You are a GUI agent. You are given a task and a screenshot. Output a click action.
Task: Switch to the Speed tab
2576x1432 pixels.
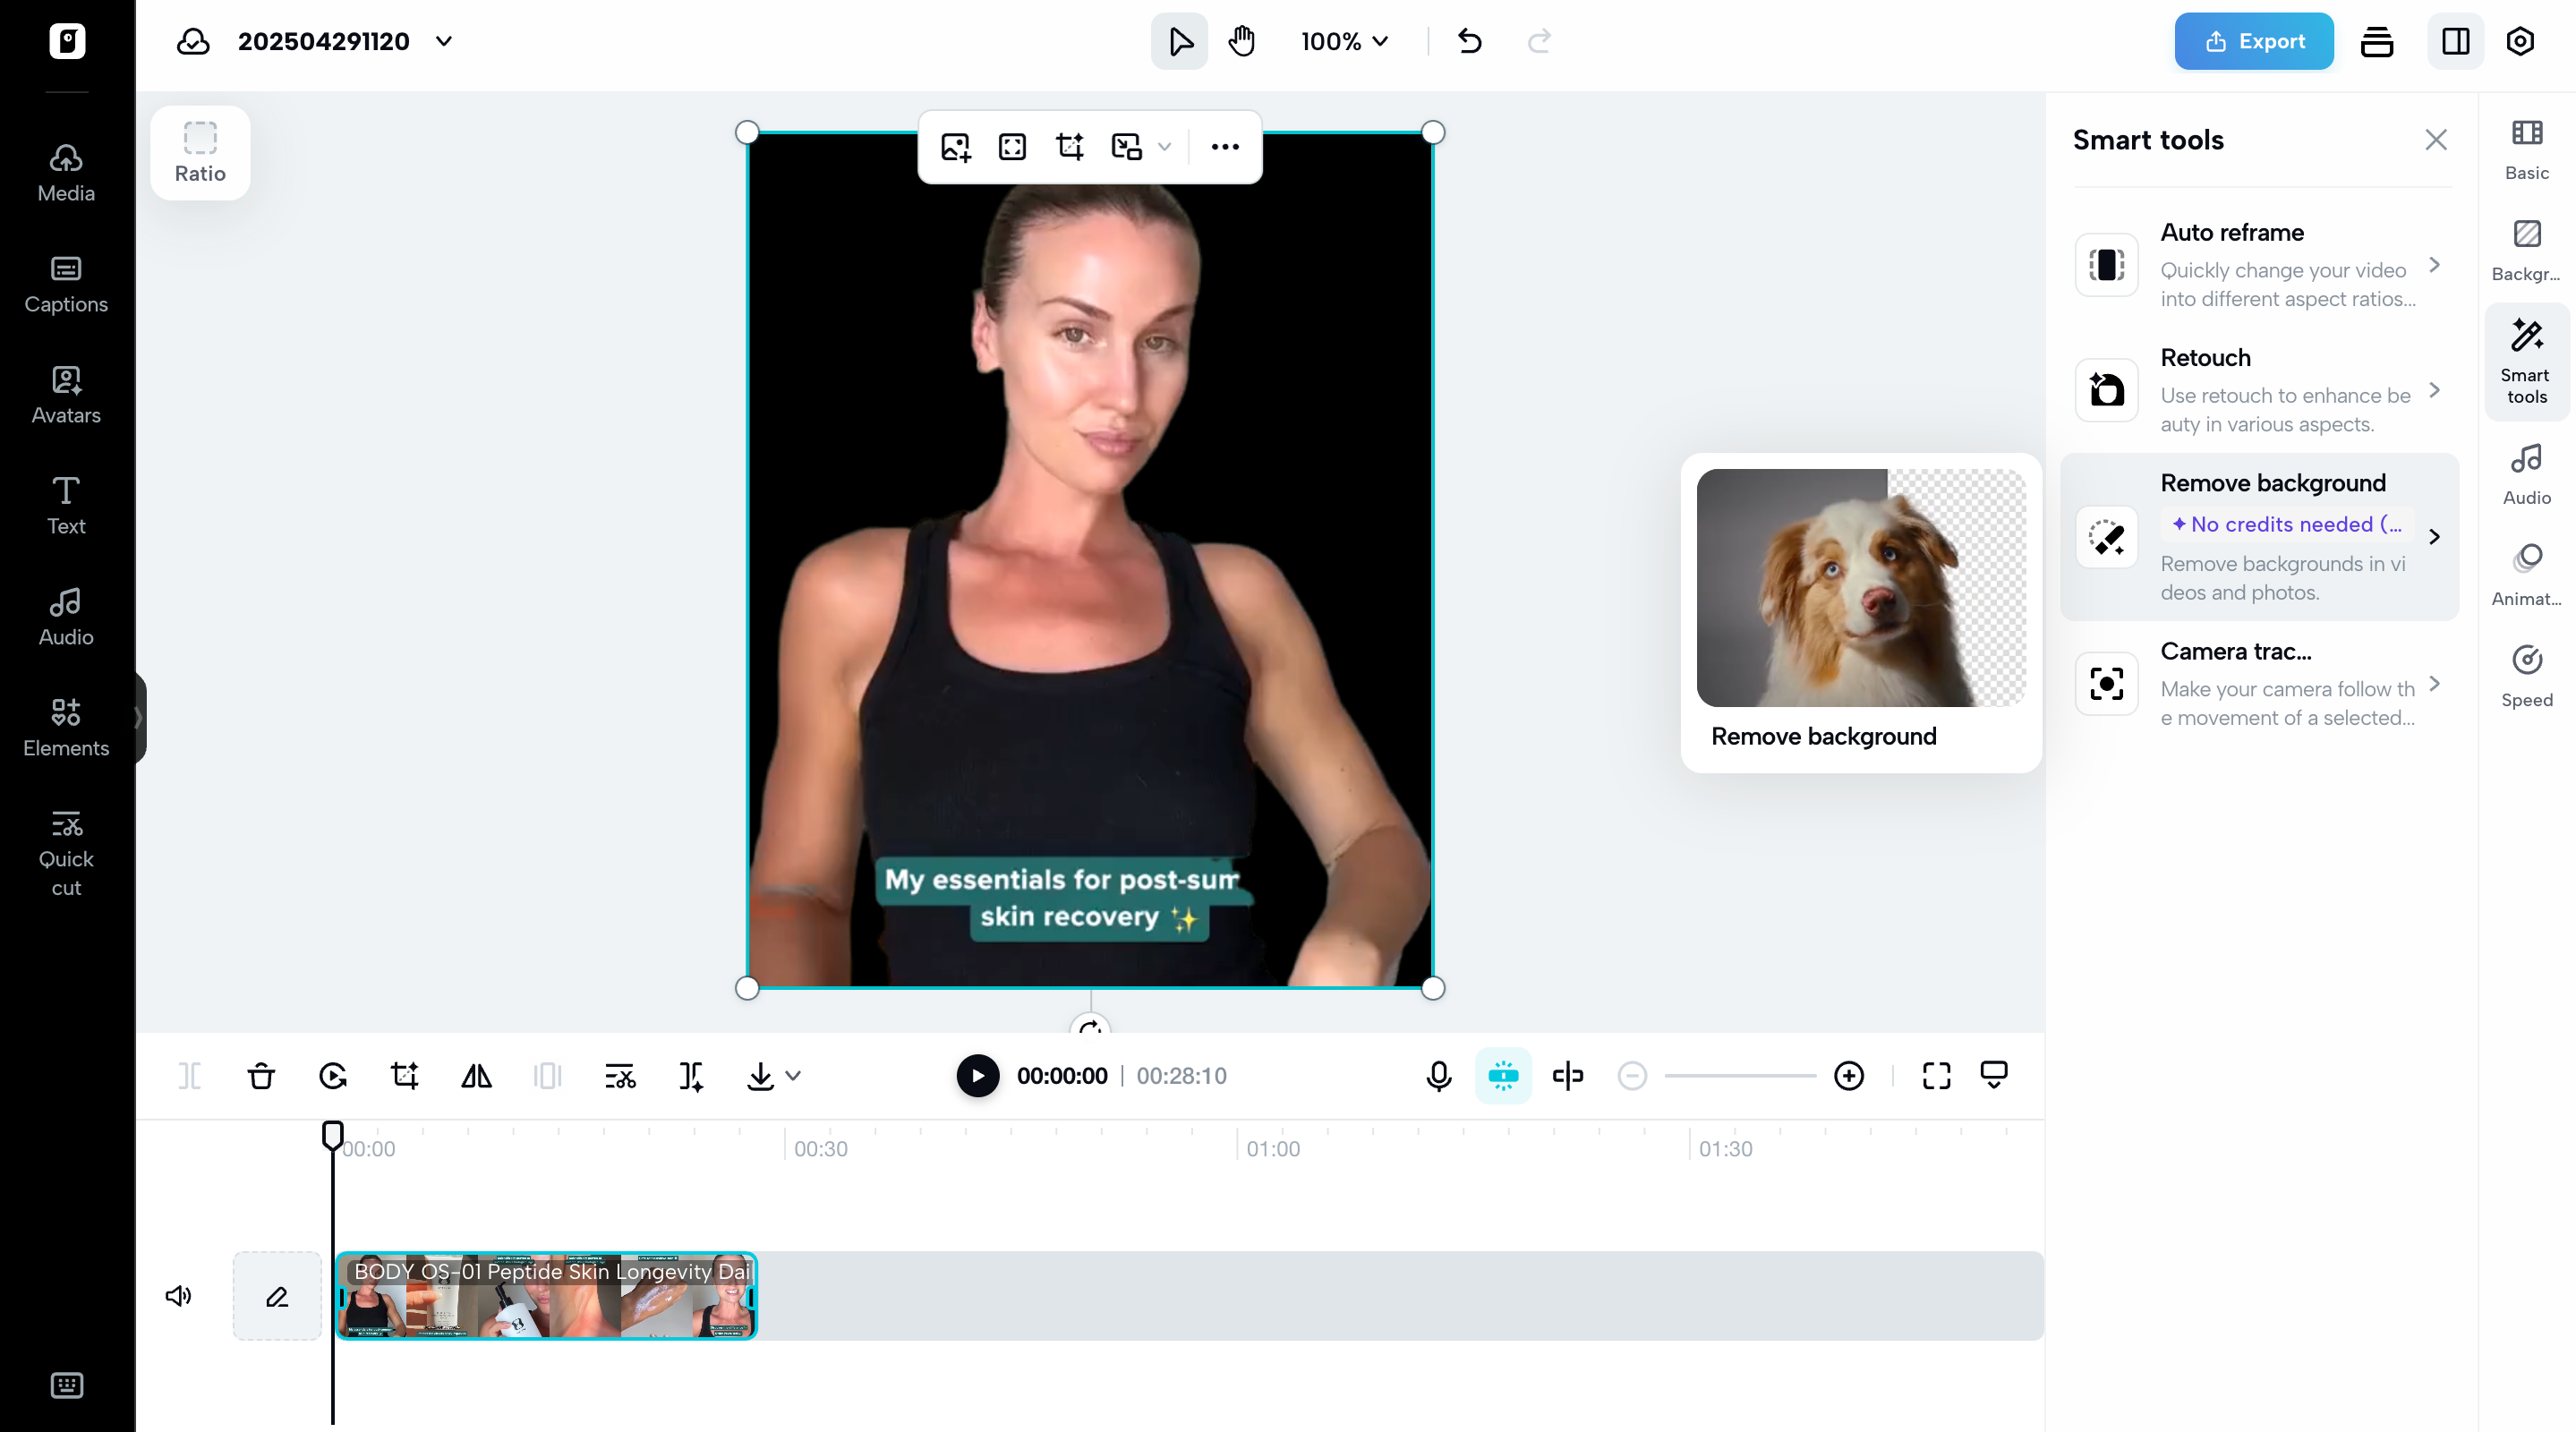click(x=2526, y=676)
